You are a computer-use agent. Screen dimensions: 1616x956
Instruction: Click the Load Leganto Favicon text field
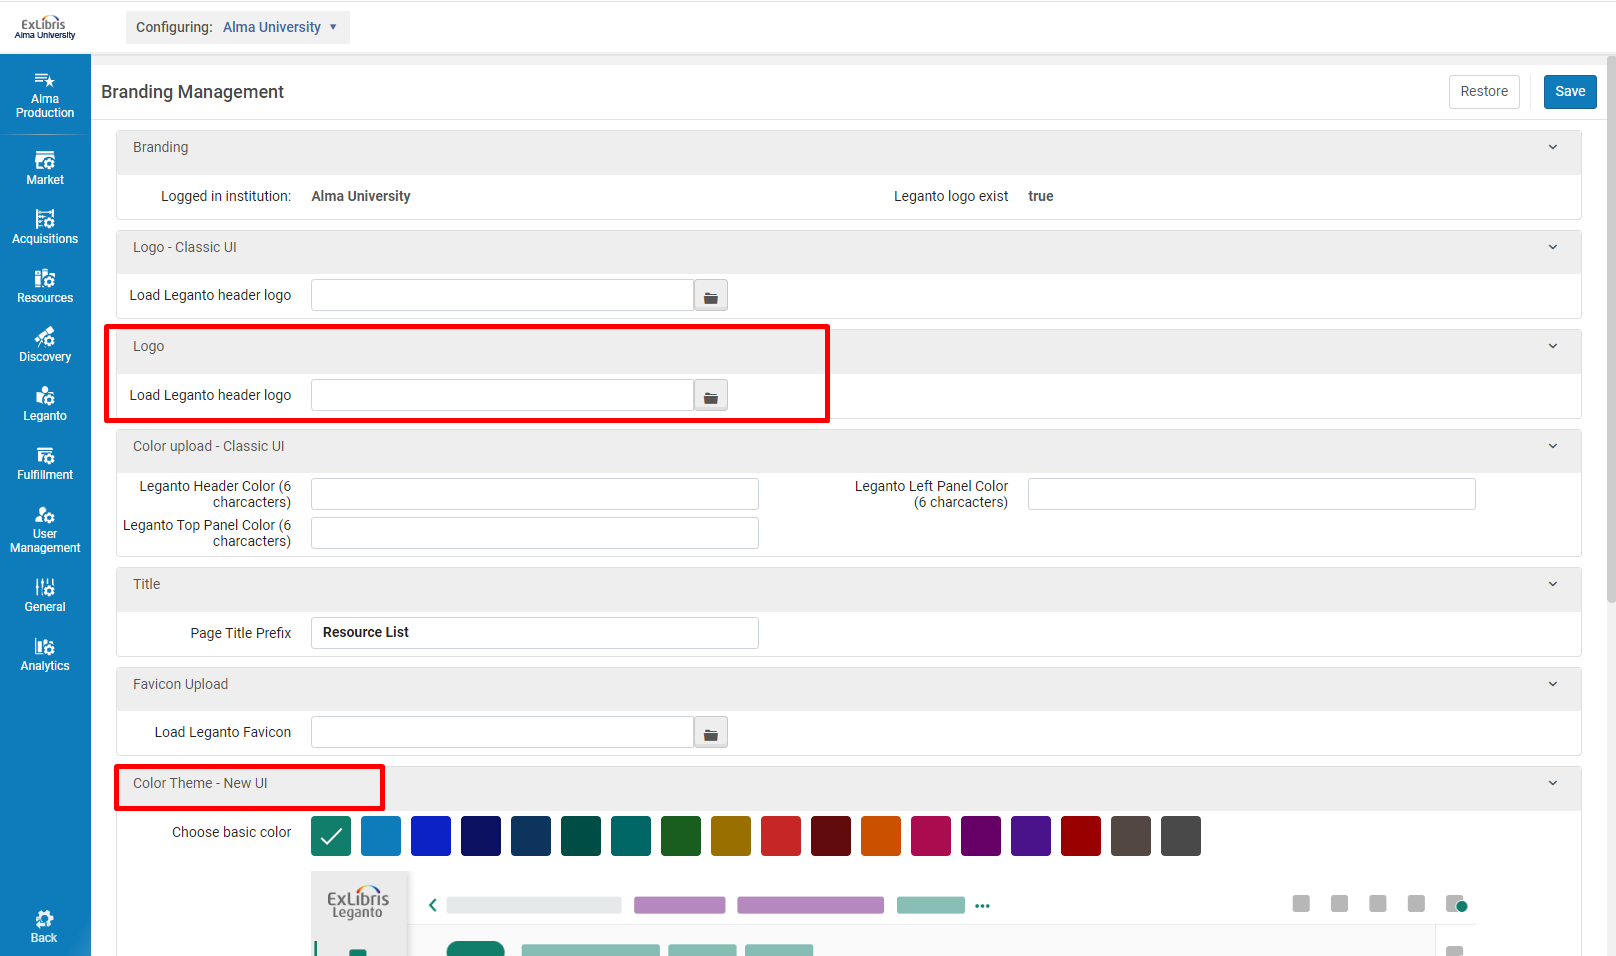502,733
